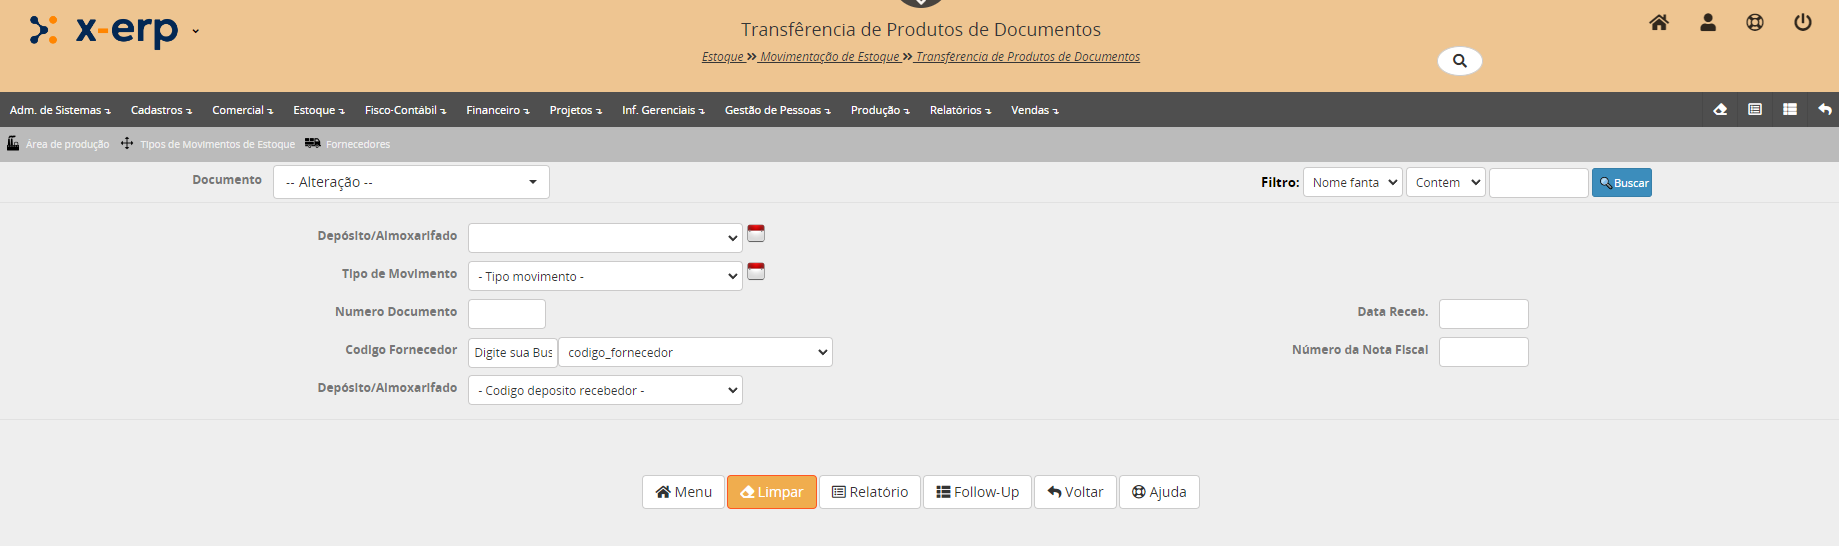This screenshot has width=1839, height=546.
Task: Click the lifebuoy support icon in the header
Action: coord(1755,23)
